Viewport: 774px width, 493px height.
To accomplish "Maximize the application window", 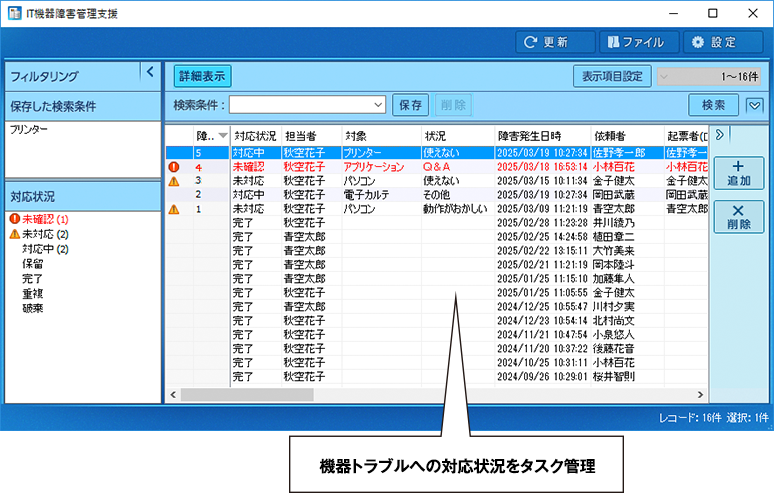I will click(x=713, y=13).
